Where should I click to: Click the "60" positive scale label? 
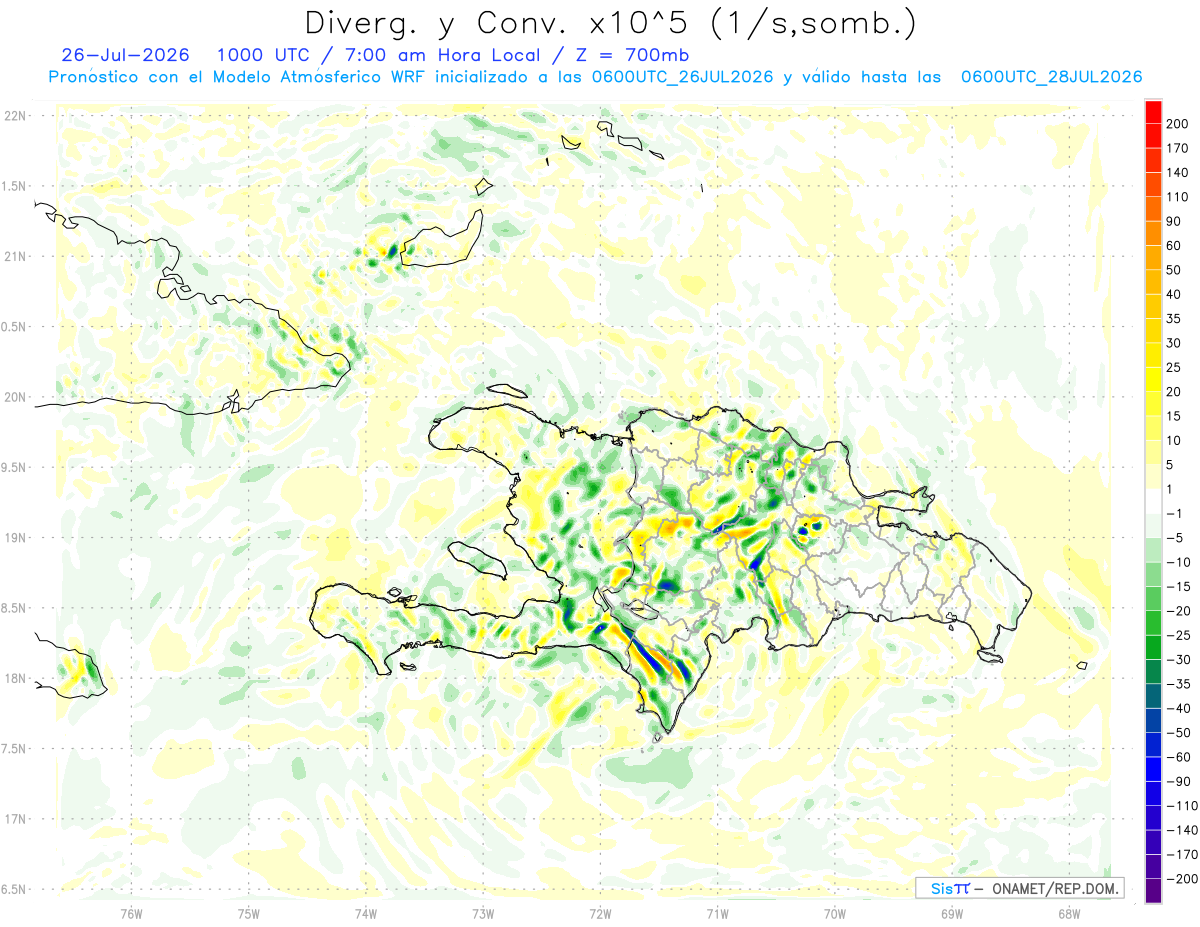tap(1175, 246)
